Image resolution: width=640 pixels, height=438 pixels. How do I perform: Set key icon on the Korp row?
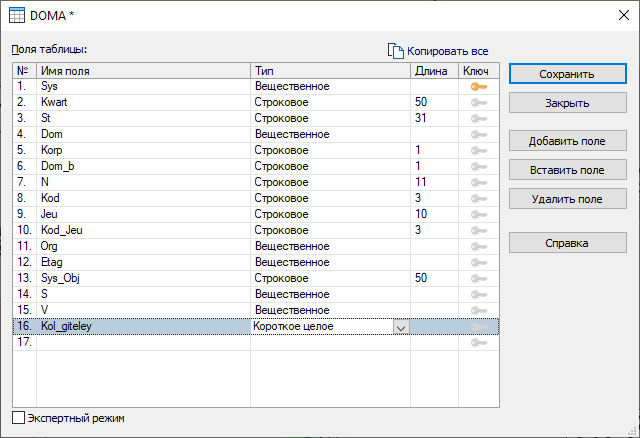[x=478, y=150]
